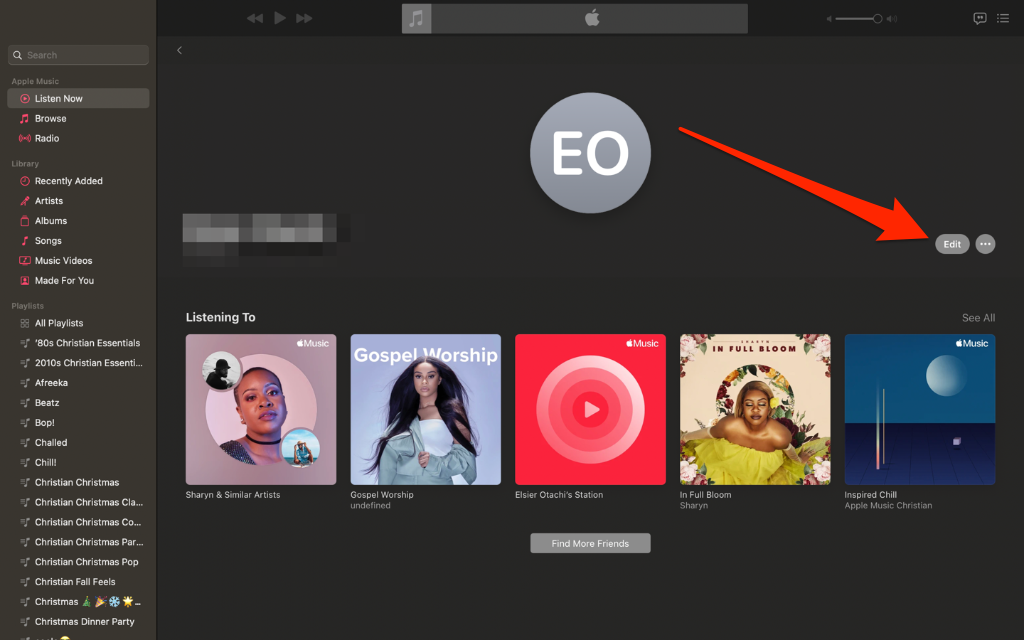Open Challed playlist
The image size is (1024, 640).
(x=78, y=443)
